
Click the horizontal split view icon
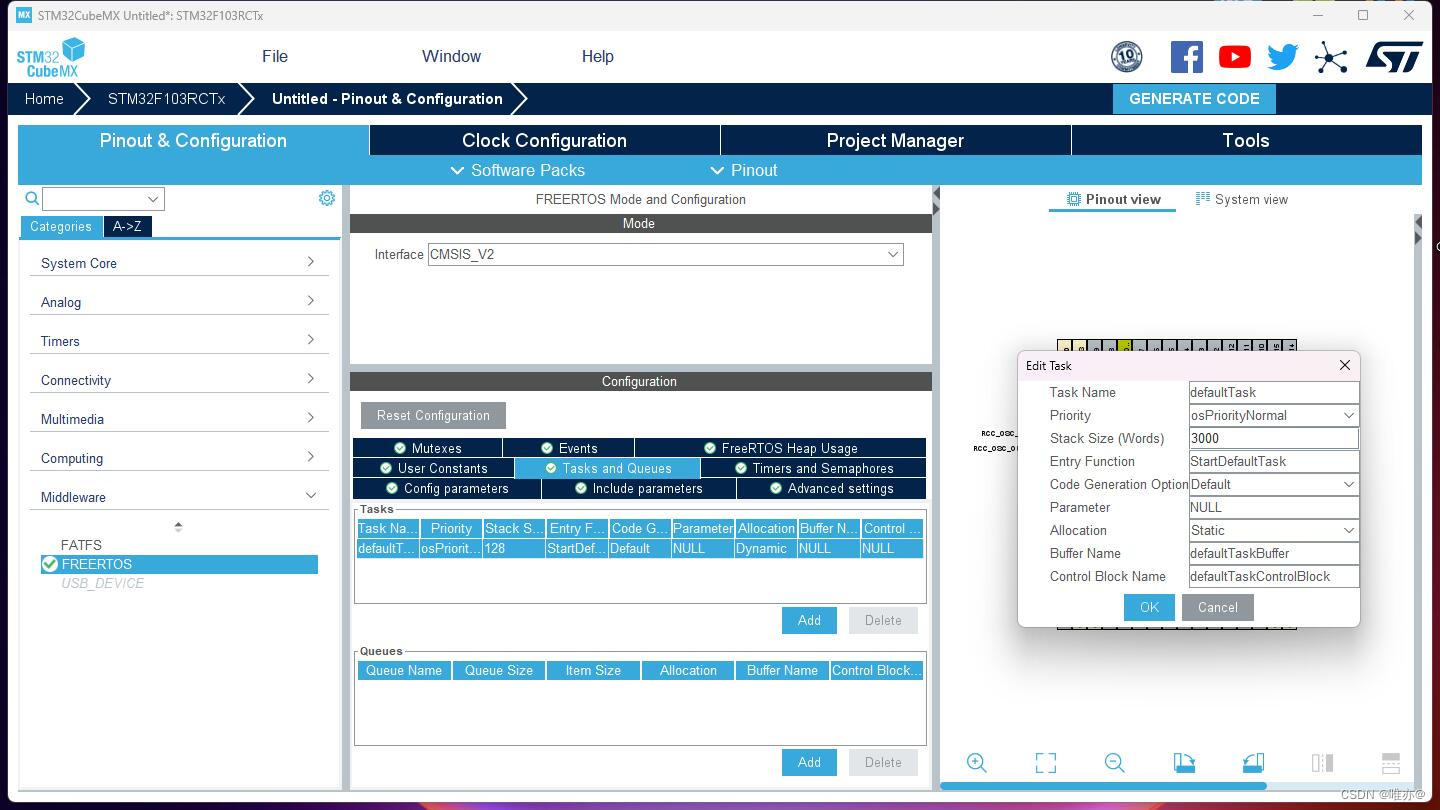click(x=1390, y=763)
